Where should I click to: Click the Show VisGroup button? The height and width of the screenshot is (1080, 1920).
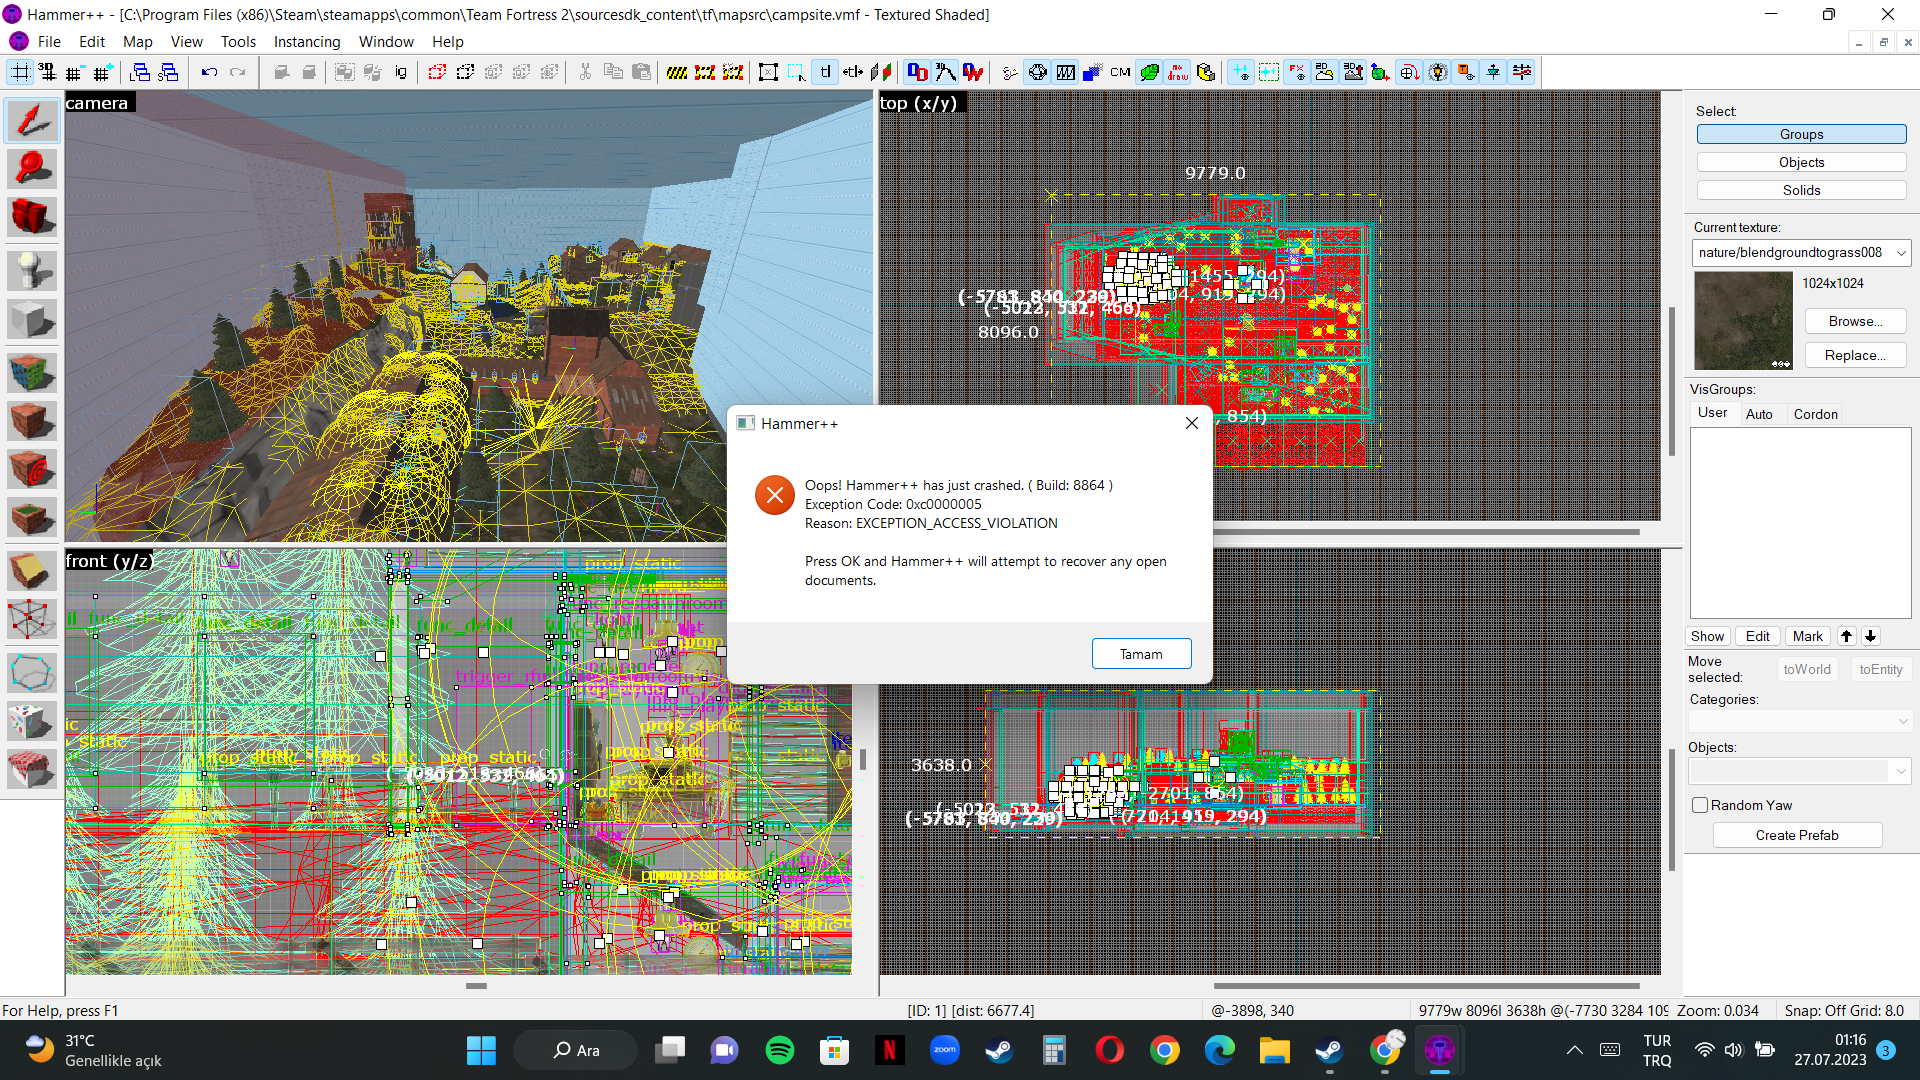click(x=1707, y=636)
